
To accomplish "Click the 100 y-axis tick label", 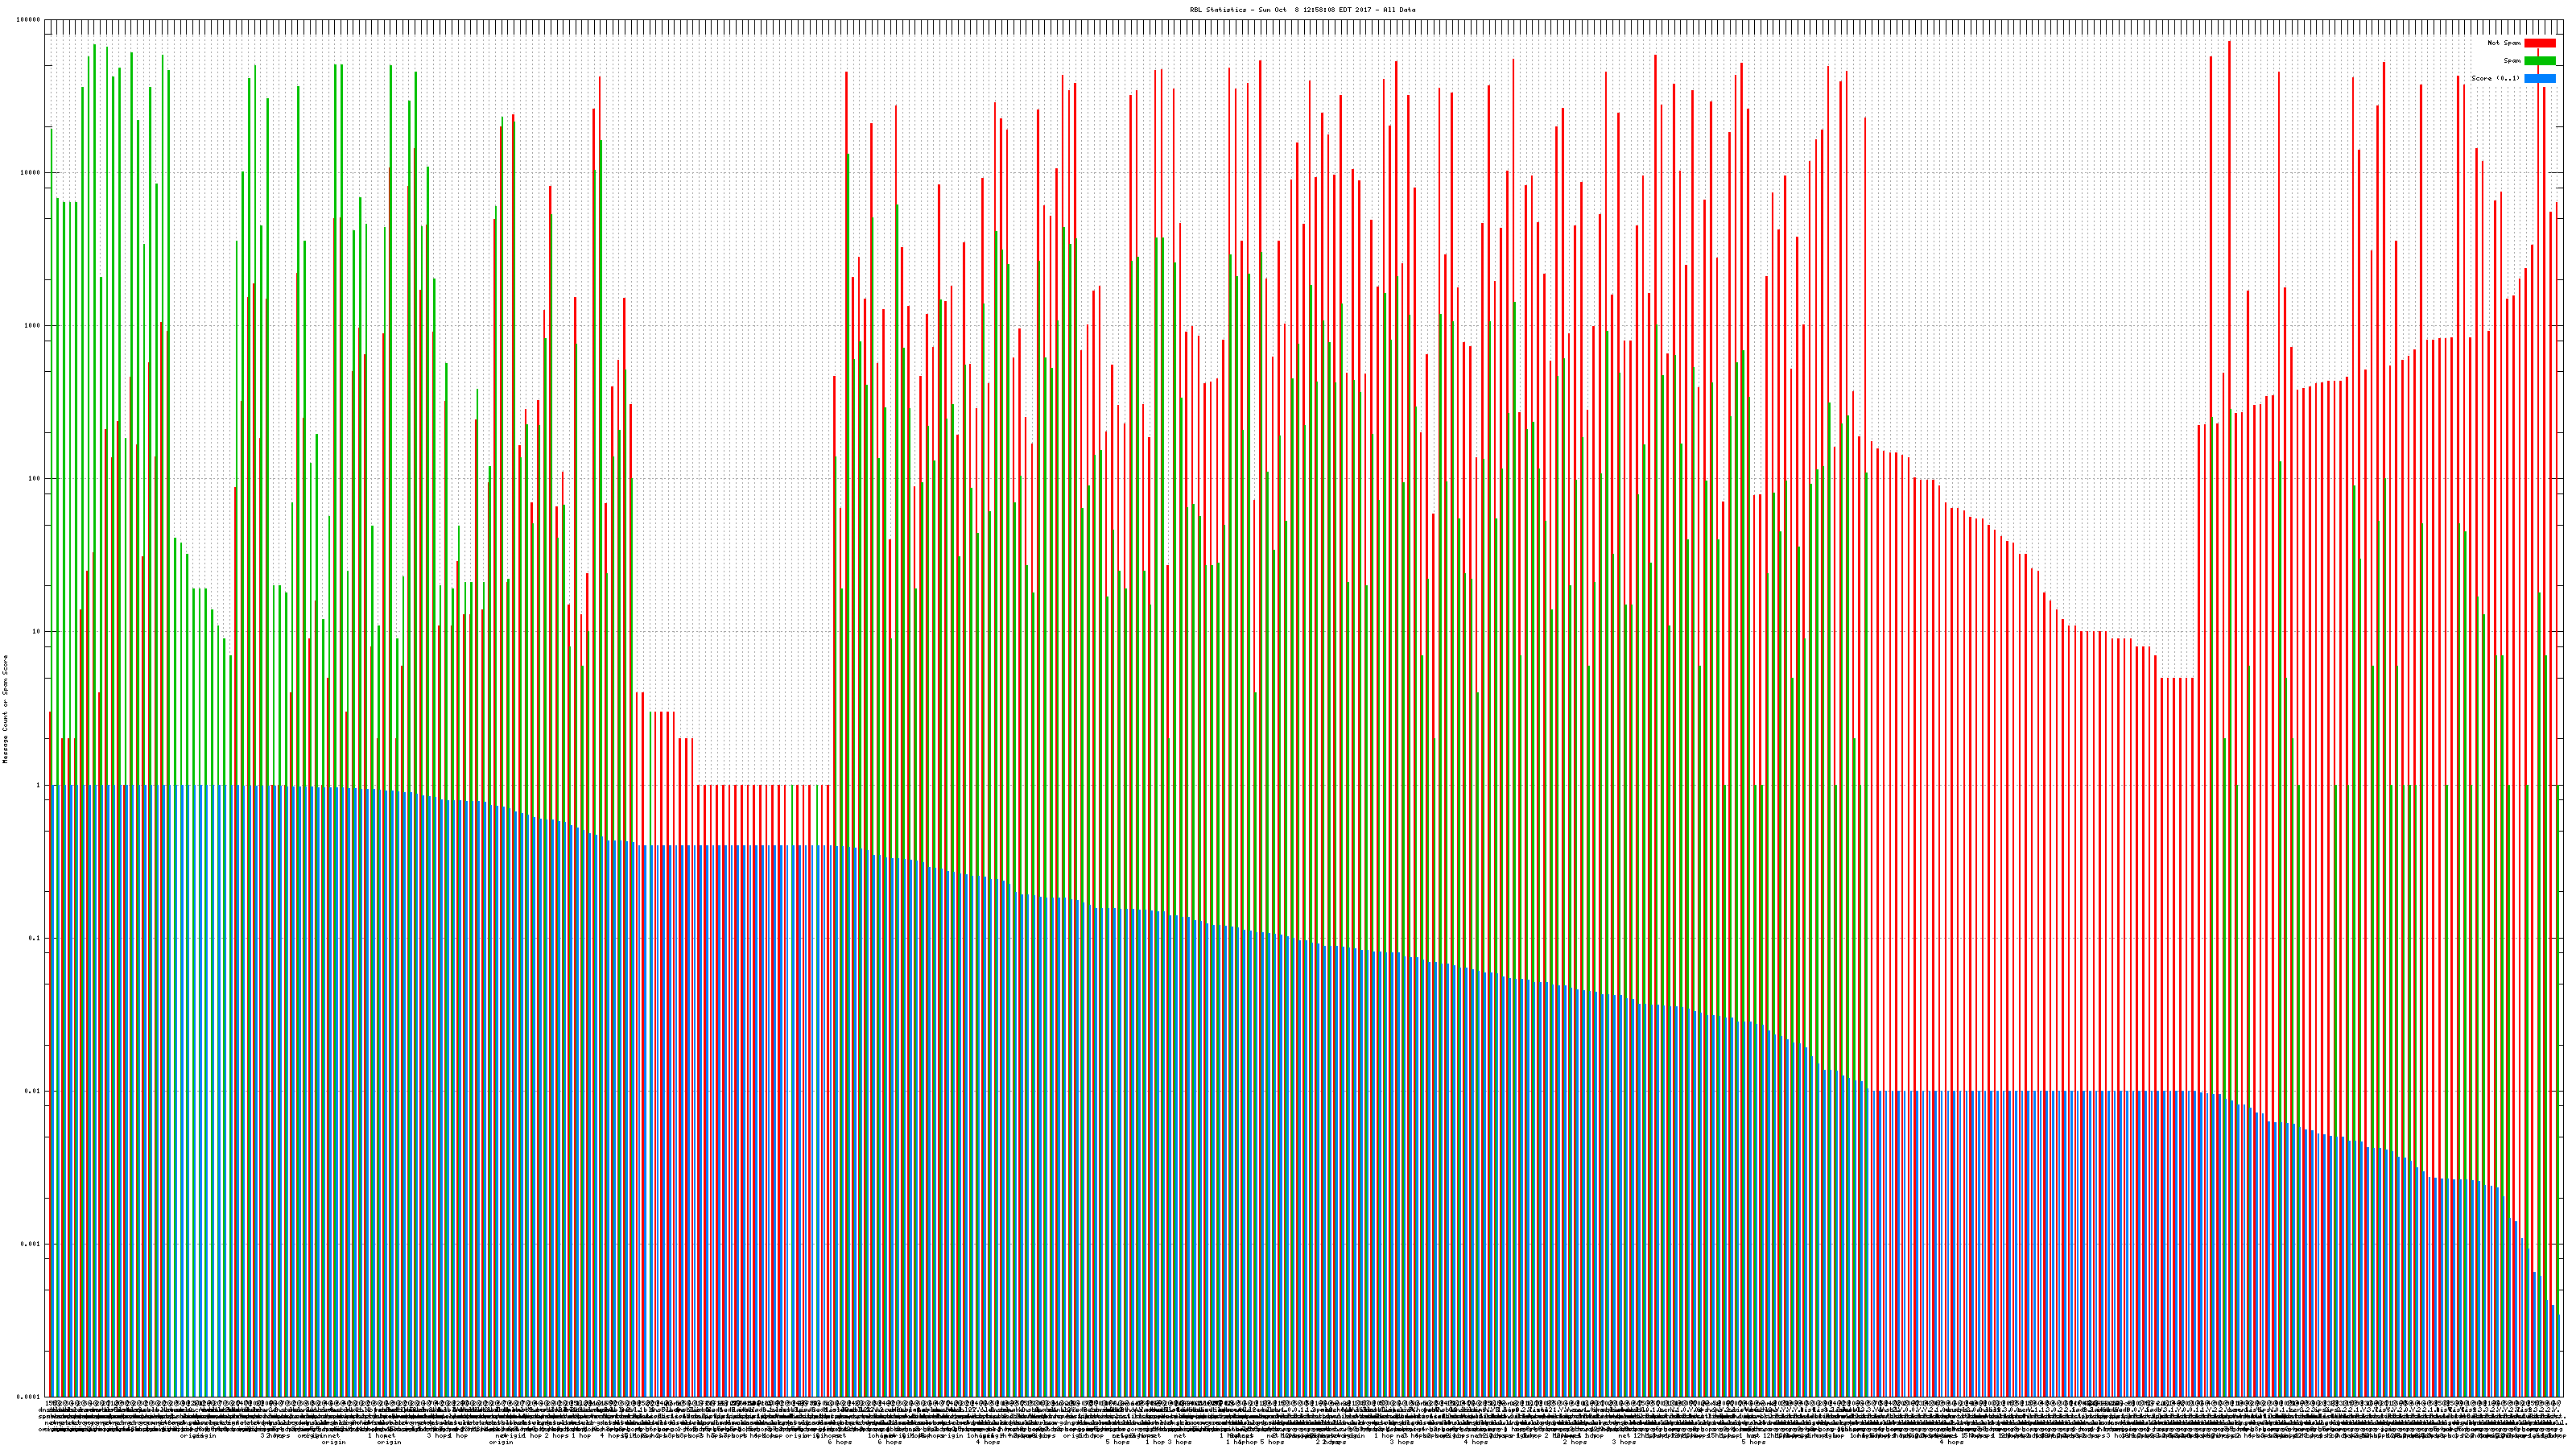I will pyautogui.click(x=35, y=479).
